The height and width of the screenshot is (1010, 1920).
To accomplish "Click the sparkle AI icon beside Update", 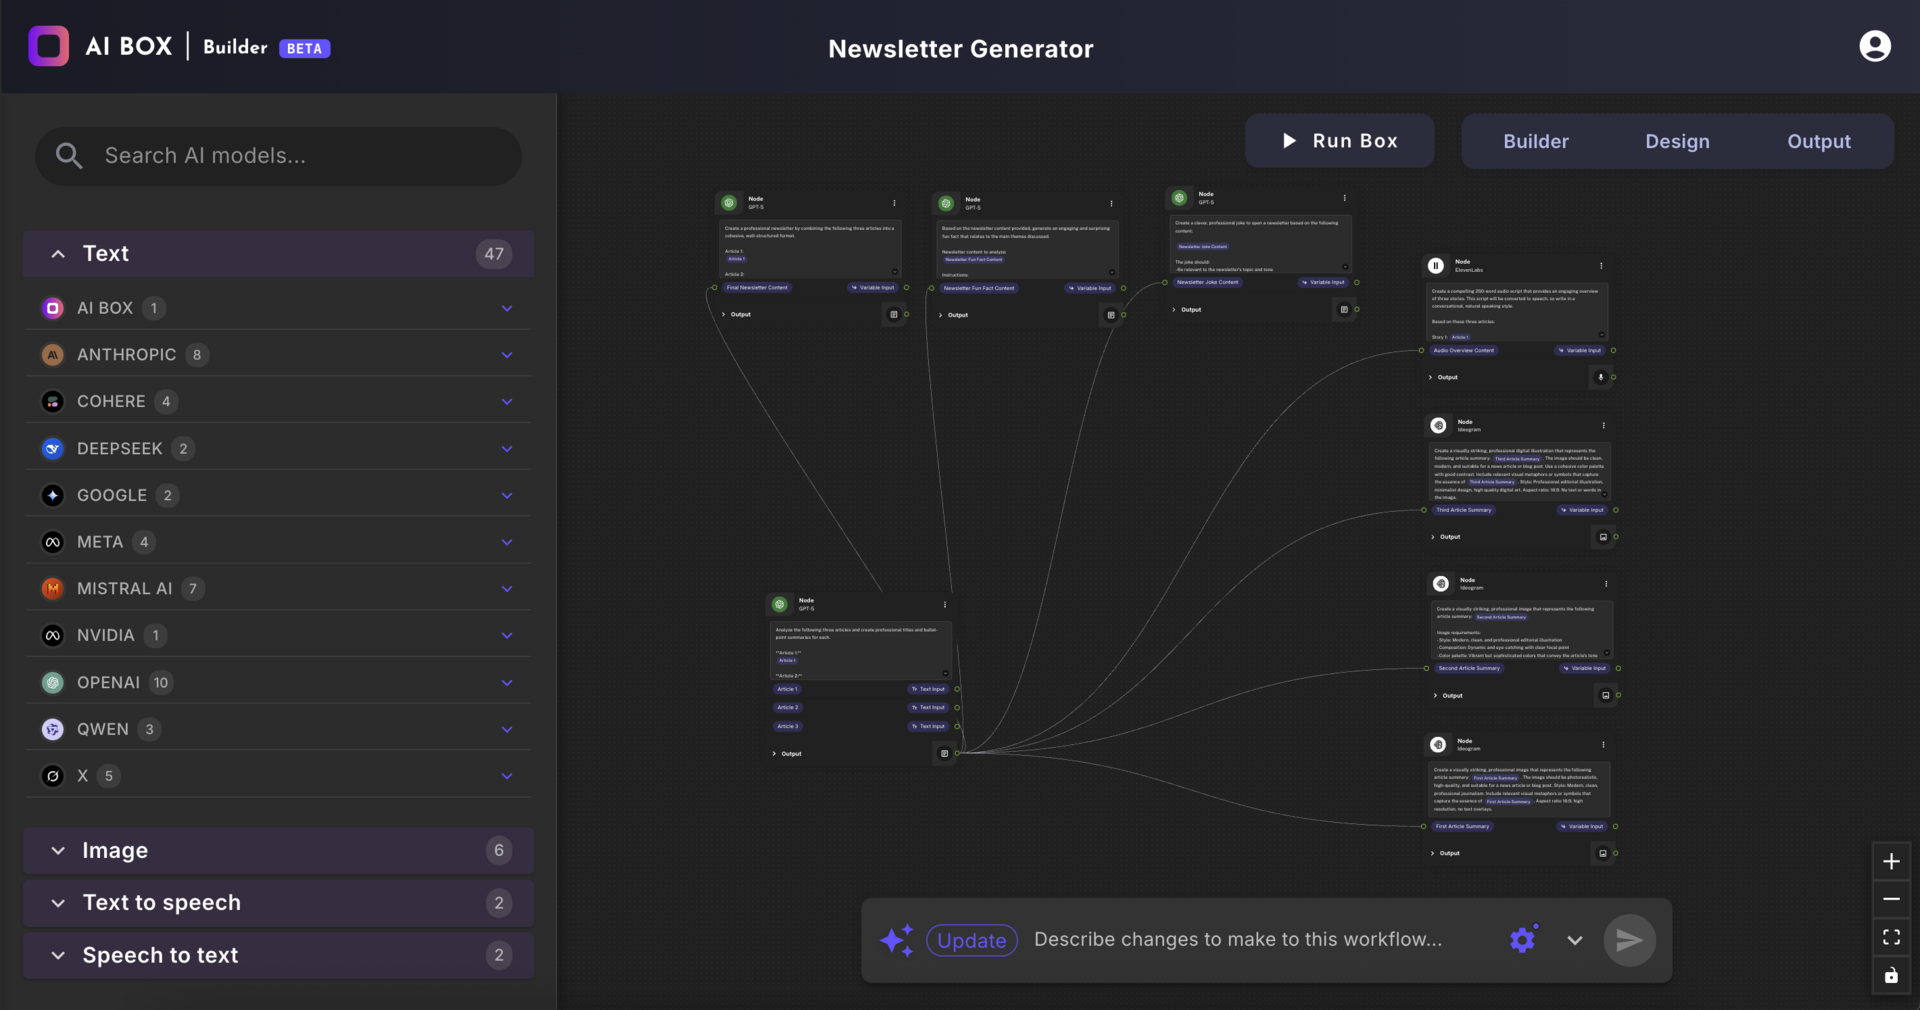I will coord(897,939).
